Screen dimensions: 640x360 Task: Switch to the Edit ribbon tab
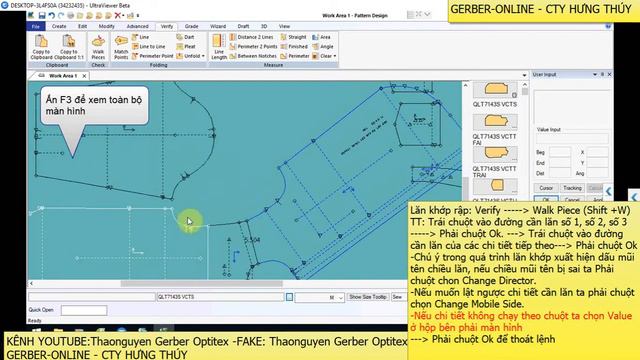pyautogui.click(x=82, y=26)
